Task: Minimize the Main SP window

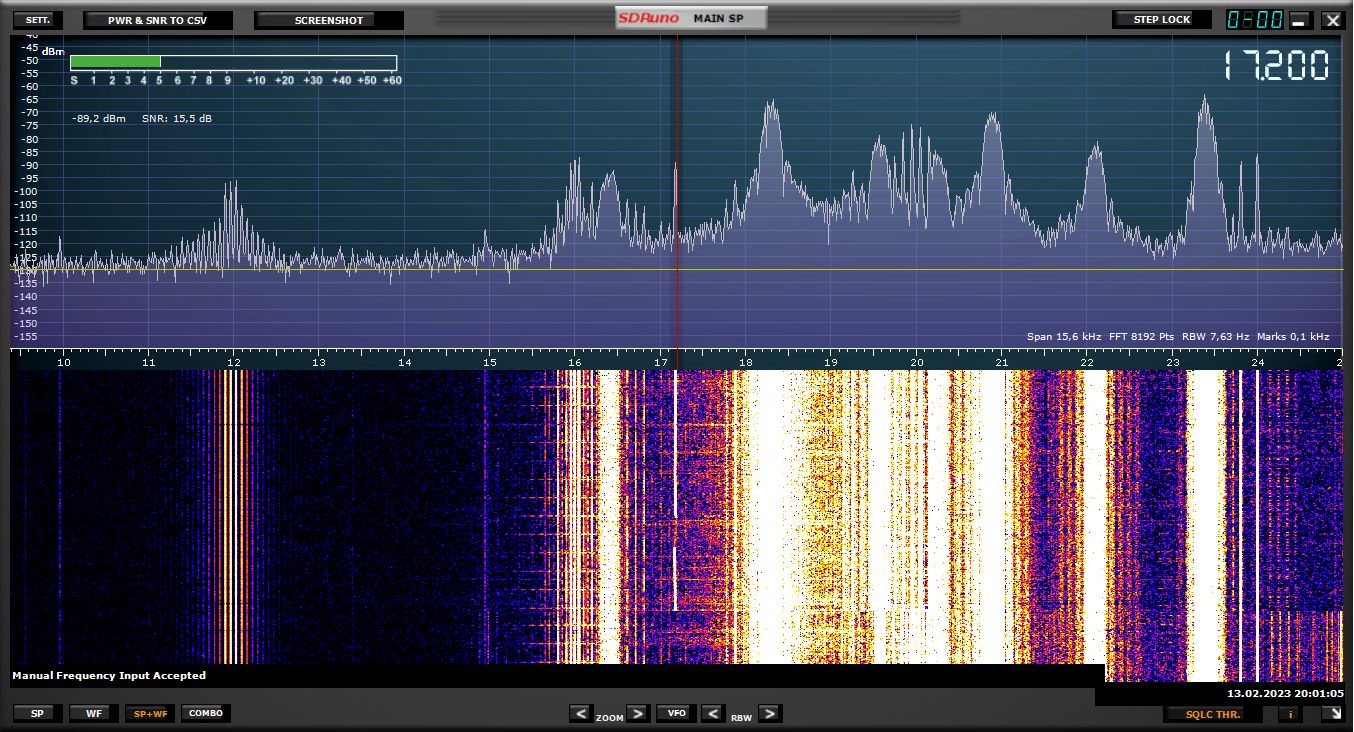Action: click(x=1300, y=20)
